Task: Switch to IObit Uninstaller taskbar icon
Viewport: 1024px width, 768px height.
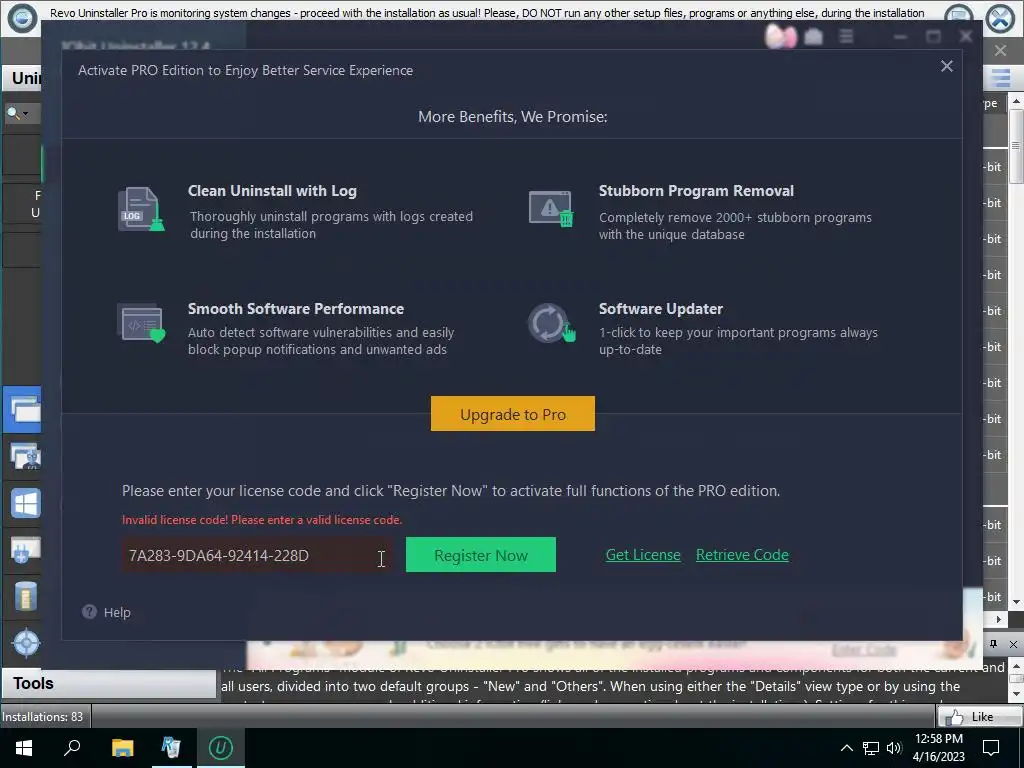Action: tap(221, 747)
